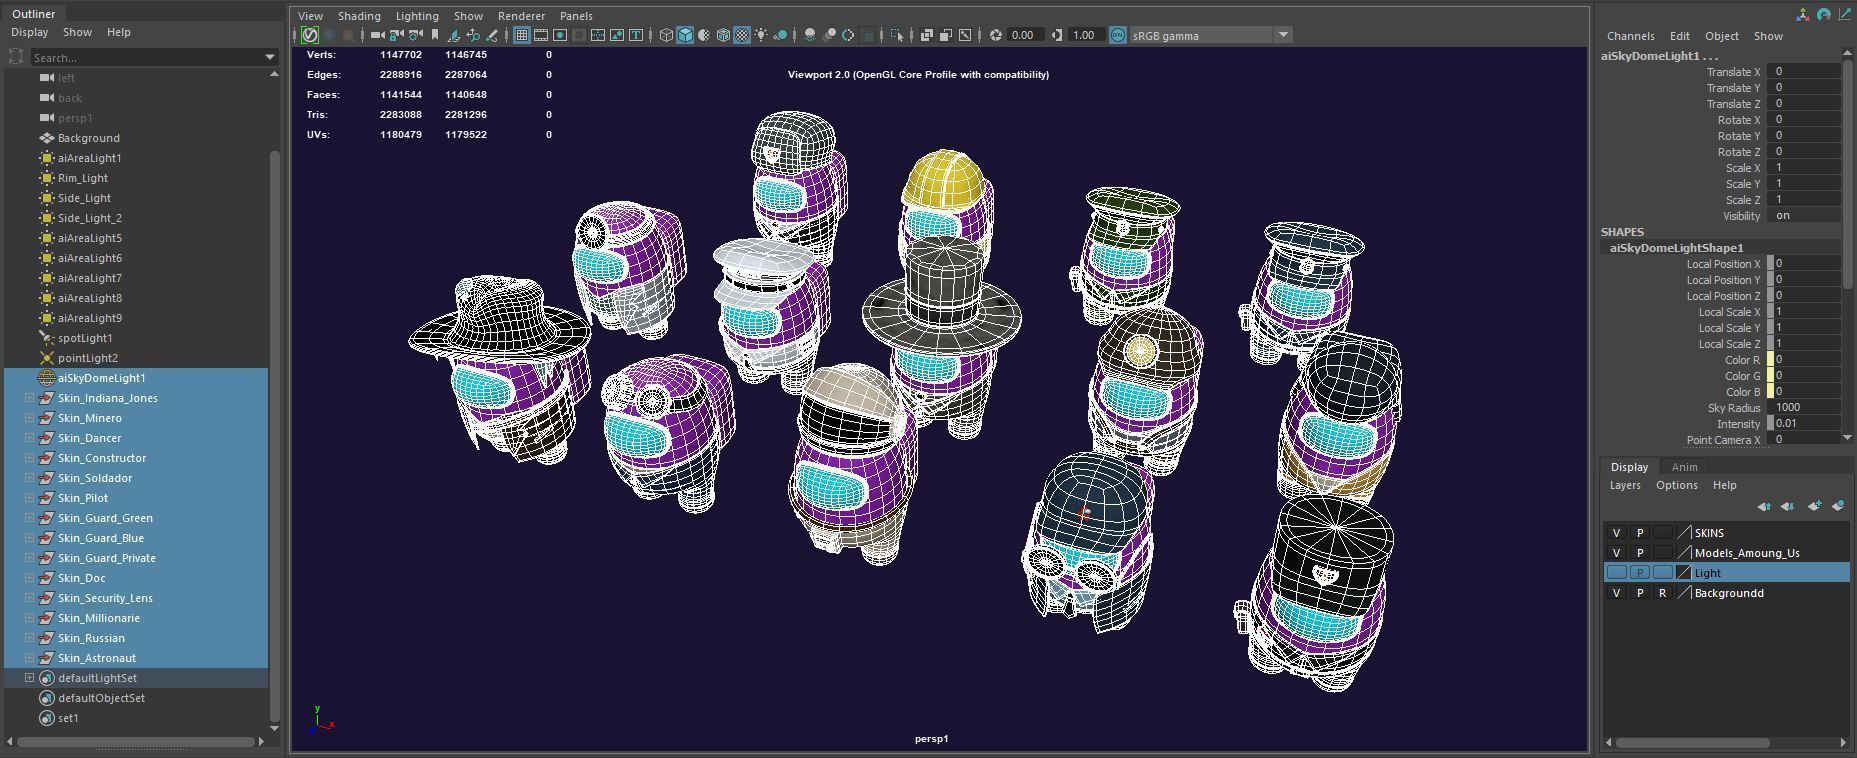Open the Lighting menu in viewport
1857x758 pixels.
coord(417,16)
